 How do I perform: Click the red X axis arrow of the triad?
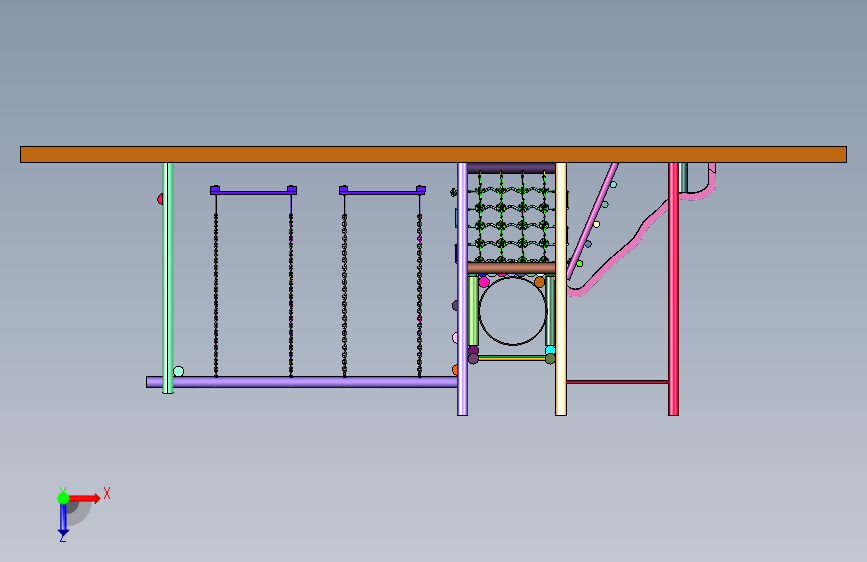(x=85, y=498)
